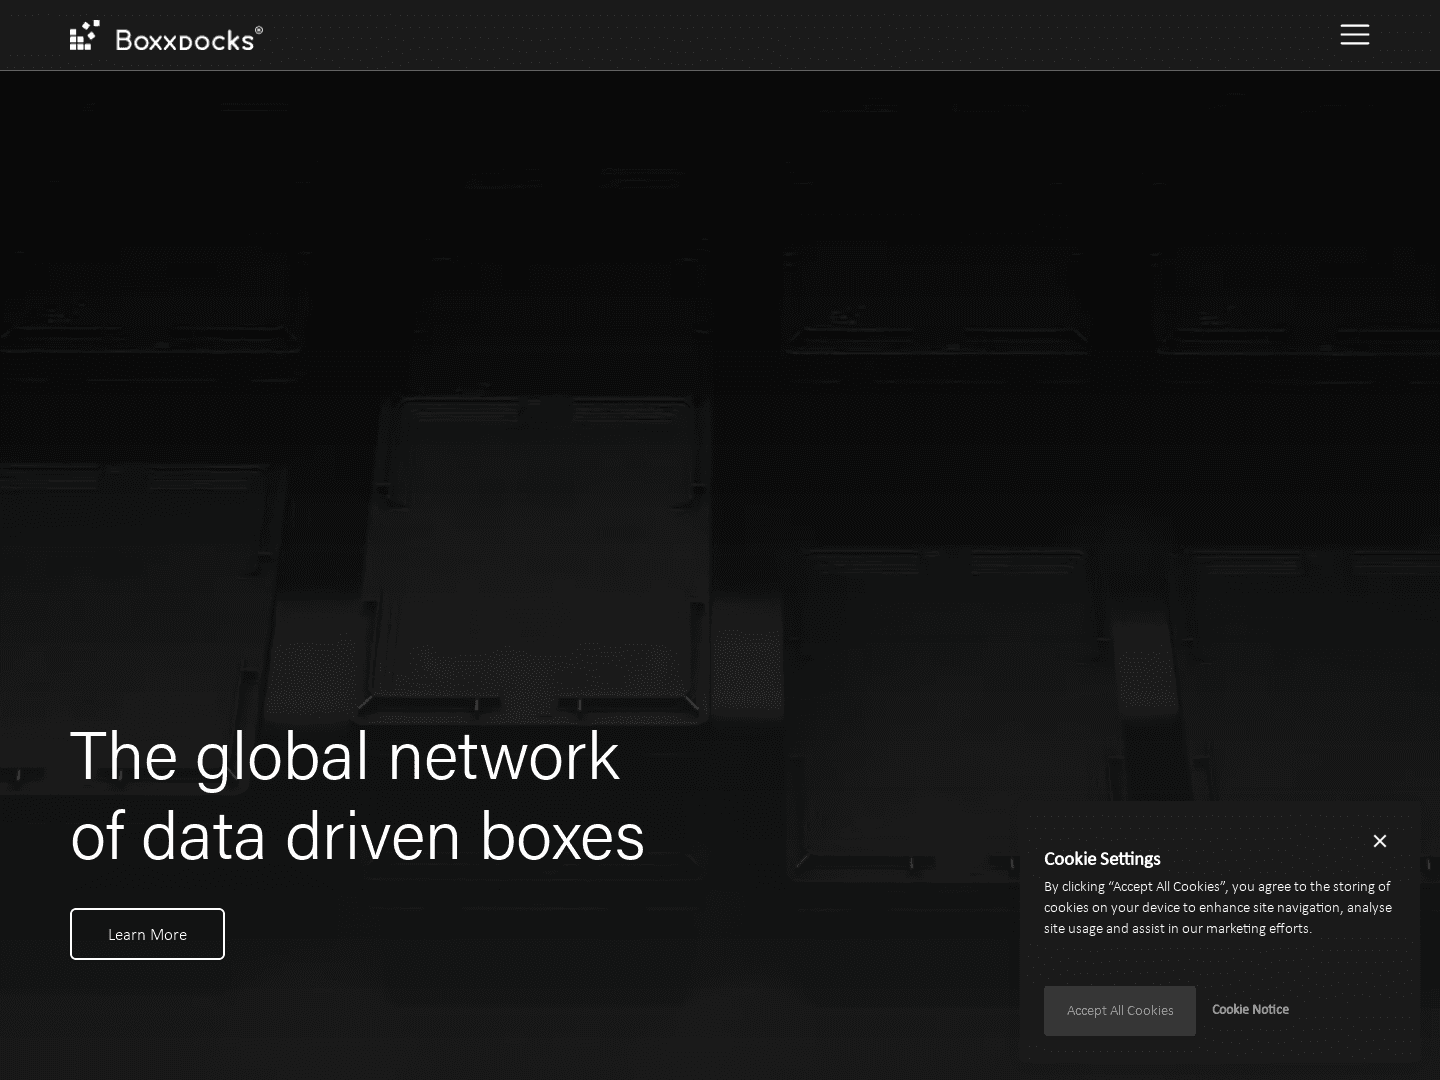View the Cookie Notice details
This screenshot has width=1440, height=1080.
(1250, 1009)
